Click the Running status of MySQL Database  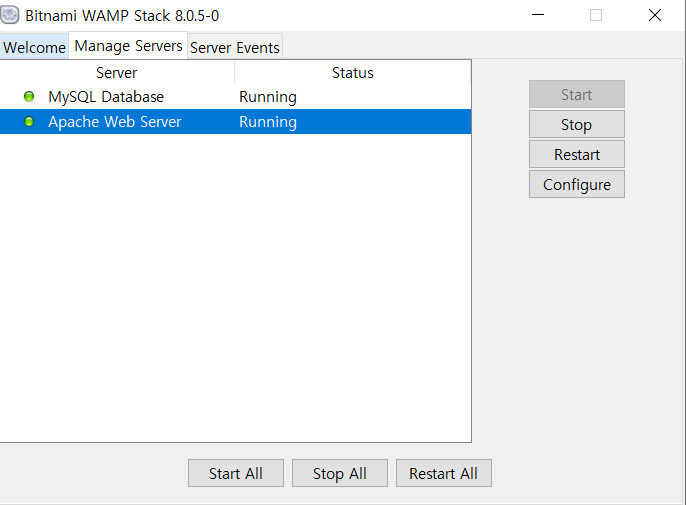tap(268, 97)
